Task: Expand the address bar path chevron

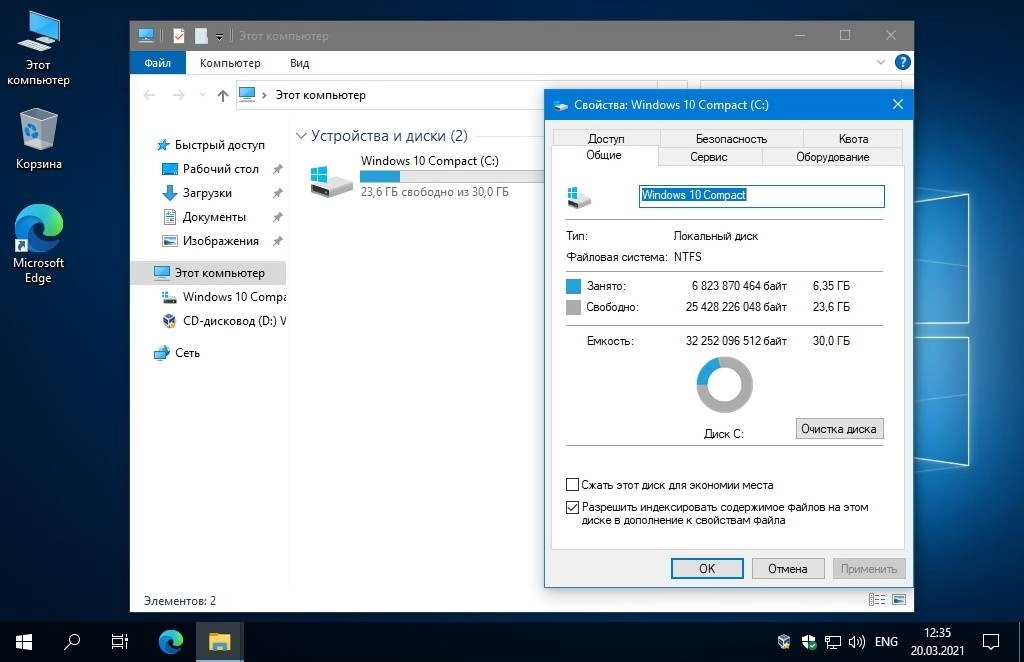Action: tap(264, 95)
